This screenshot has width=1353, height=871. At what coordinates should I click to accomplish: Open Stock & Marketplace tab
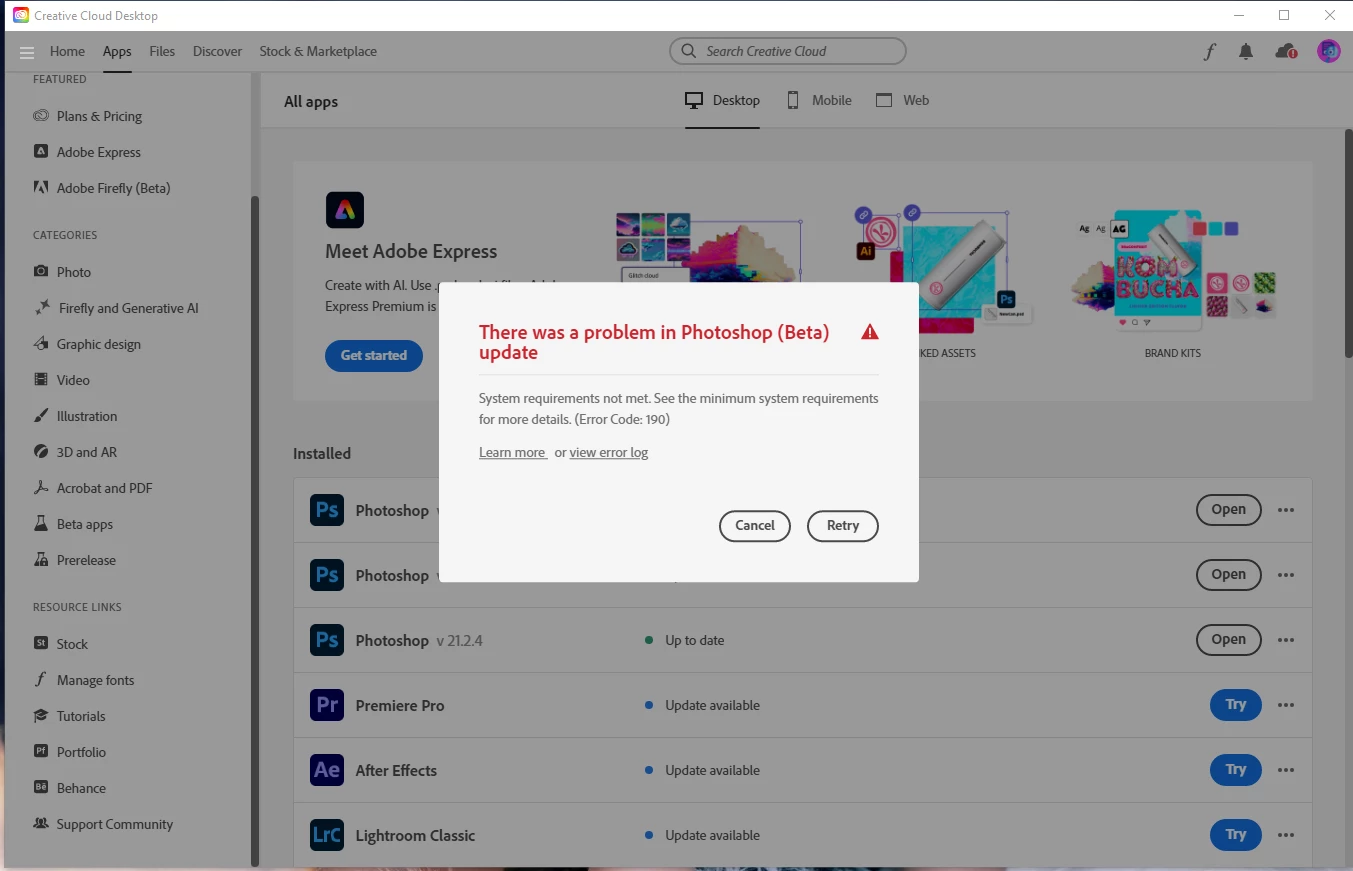(318, 51)
